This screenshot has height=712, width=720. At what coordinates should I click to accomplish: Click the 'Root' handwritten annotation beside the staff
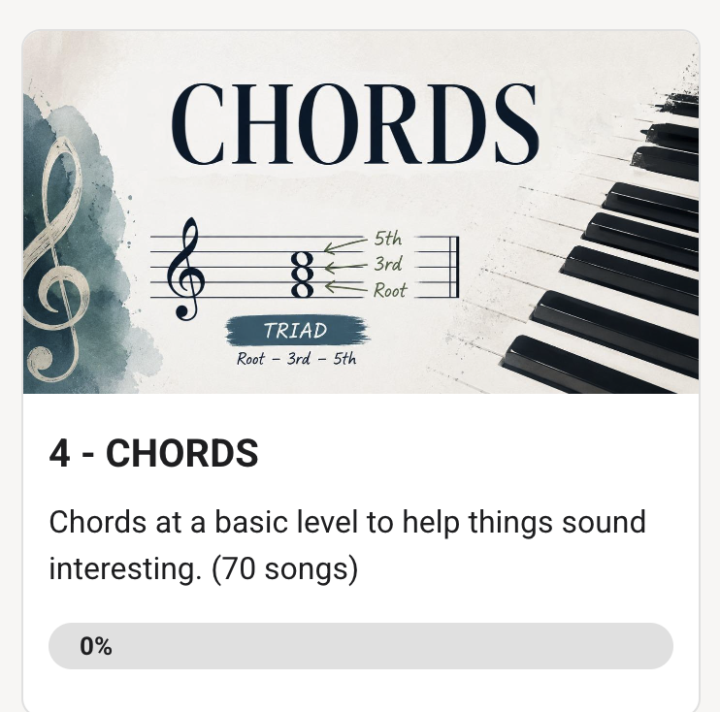tap(390, 290)
